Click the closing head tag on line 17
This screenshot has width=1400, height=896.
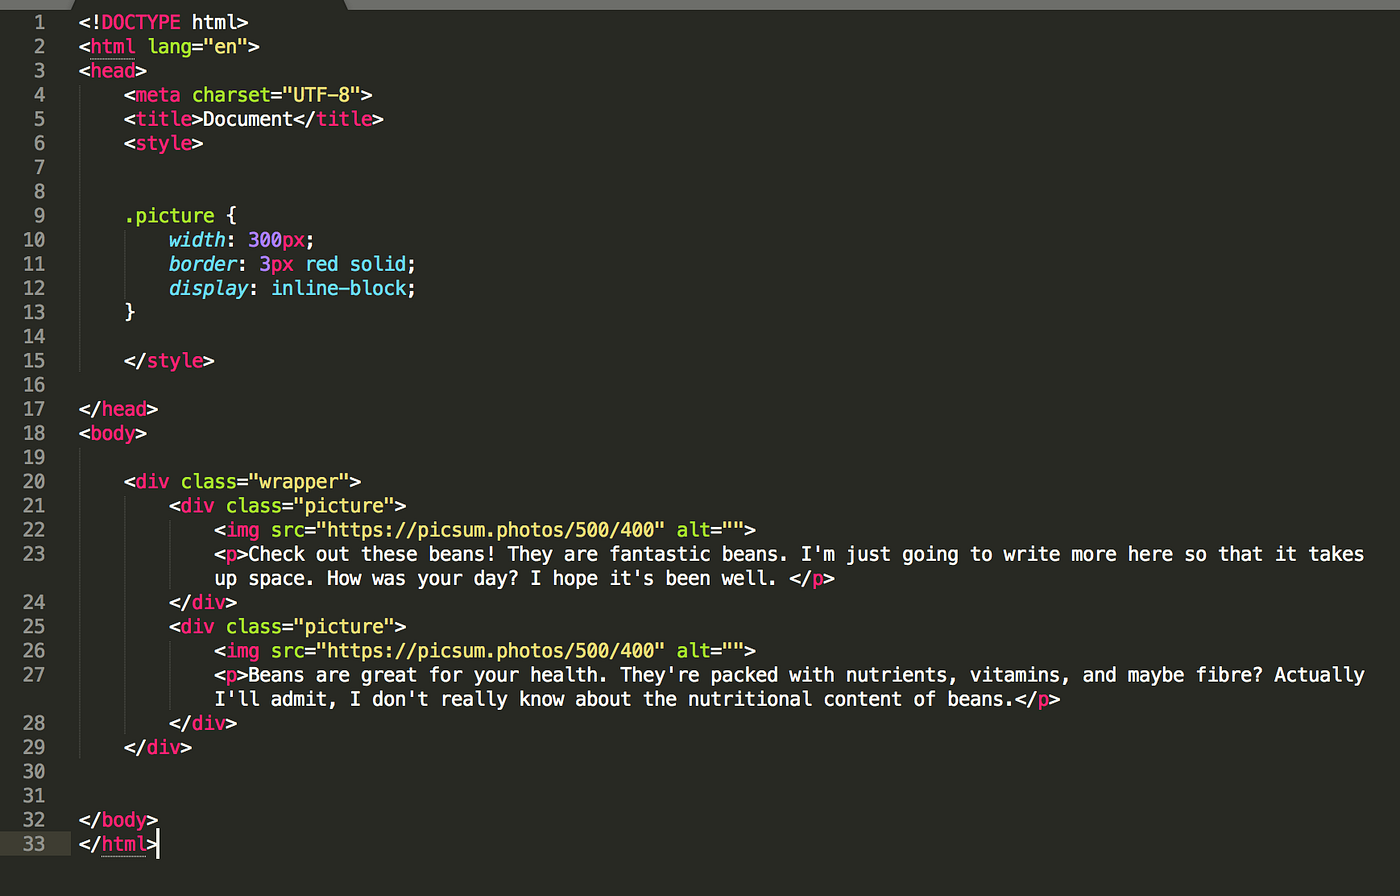coord(118,409)
